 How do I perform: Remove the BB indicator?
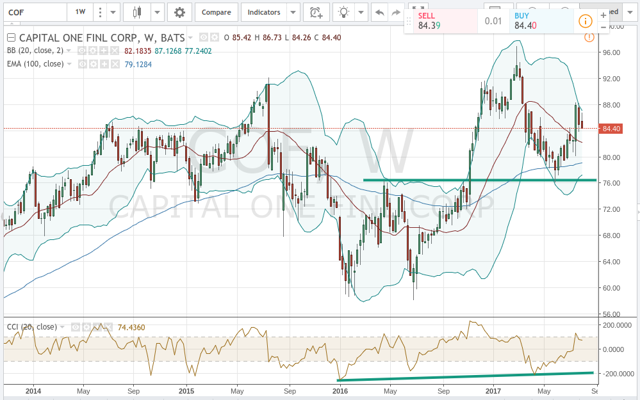[115, 51]
